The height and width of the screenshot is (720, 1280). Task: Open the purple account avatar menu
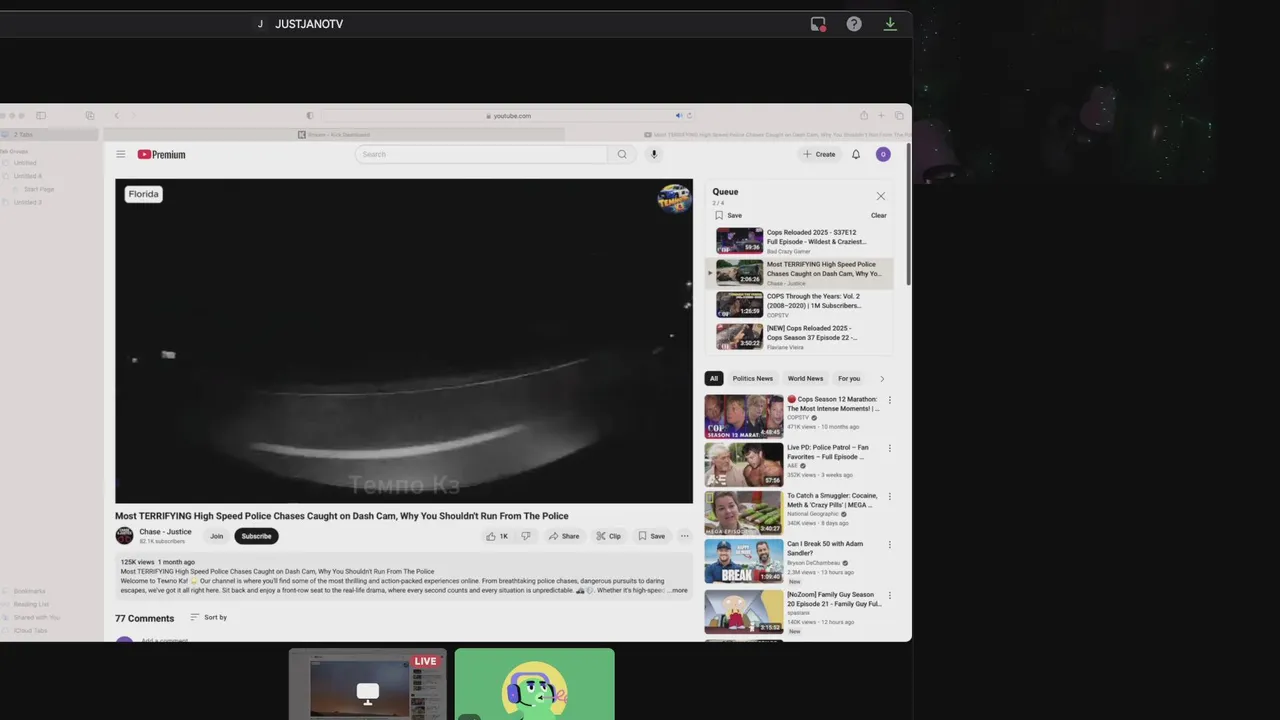coord(883,154)
